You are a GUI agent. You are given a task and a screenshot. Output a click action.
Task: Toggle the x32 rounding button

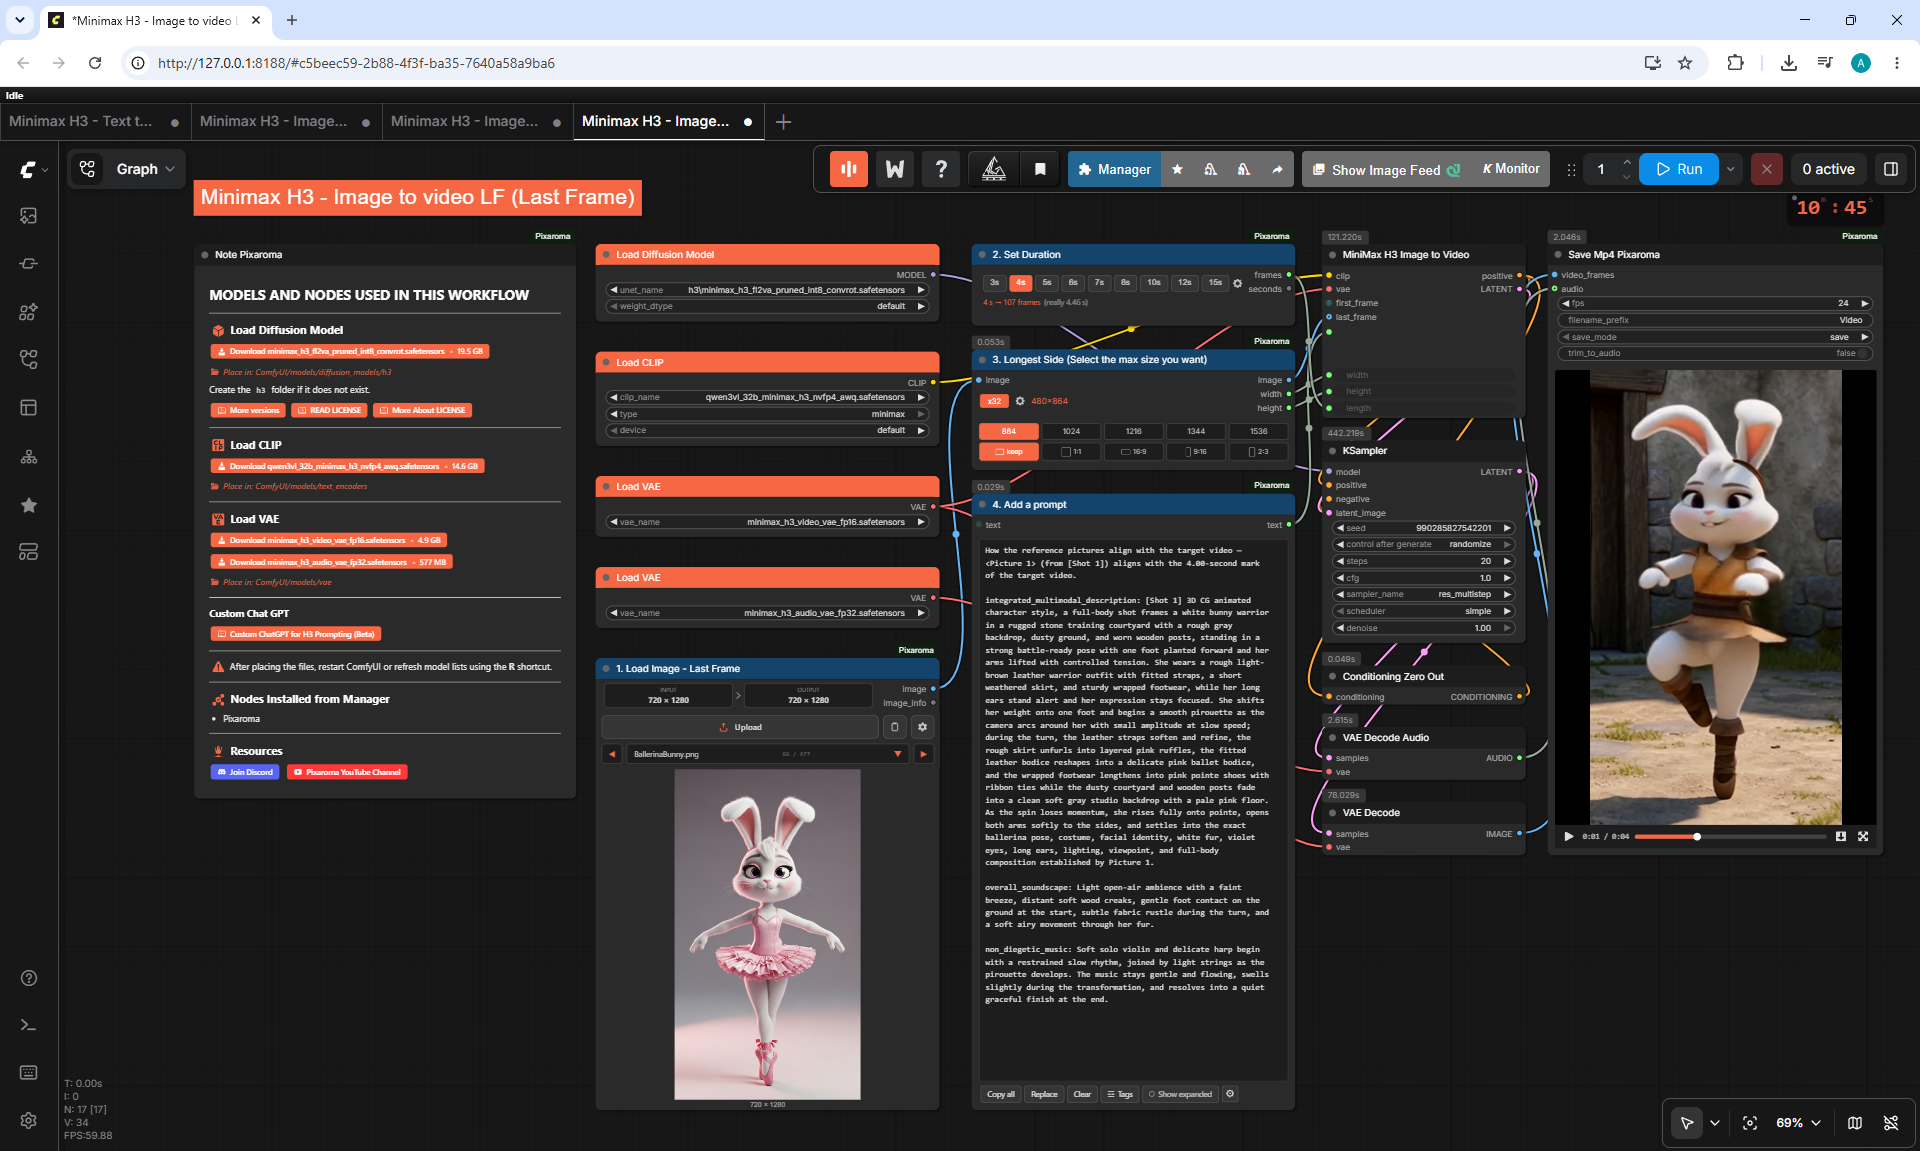point(994,401)
